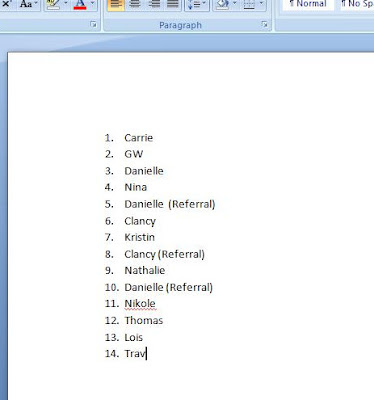This screenshot has height=400, width=374.
Task: Center the paragraph text
Action: tap(135, 4)
